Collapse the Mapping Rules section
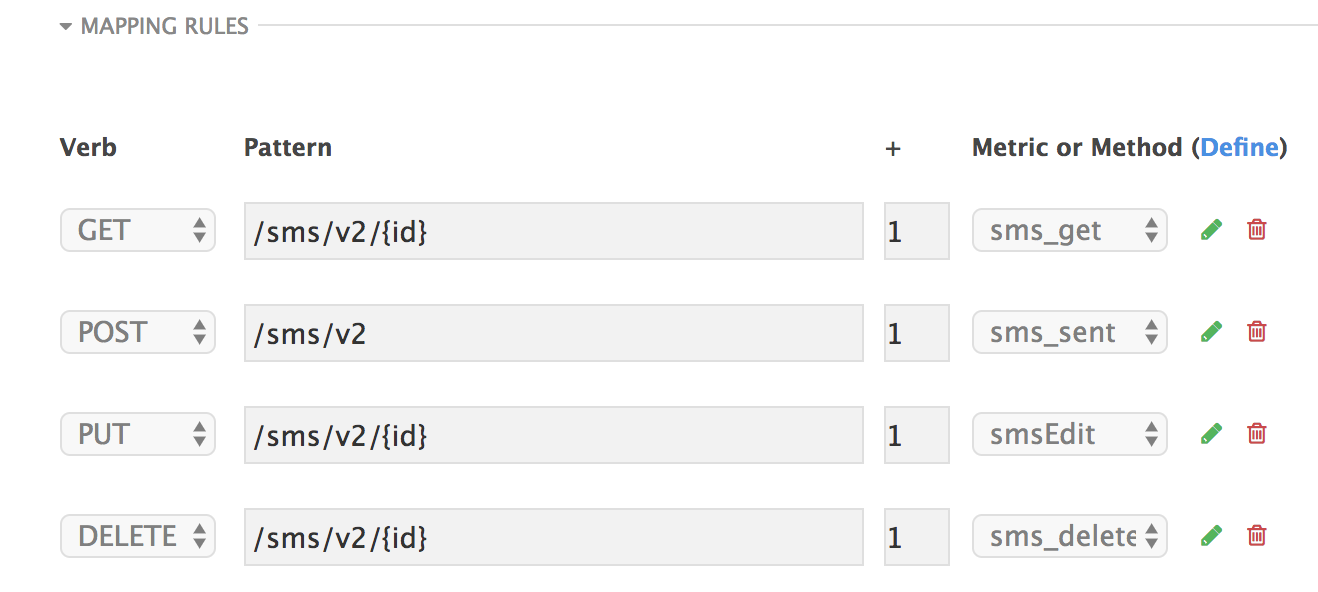 154,27
